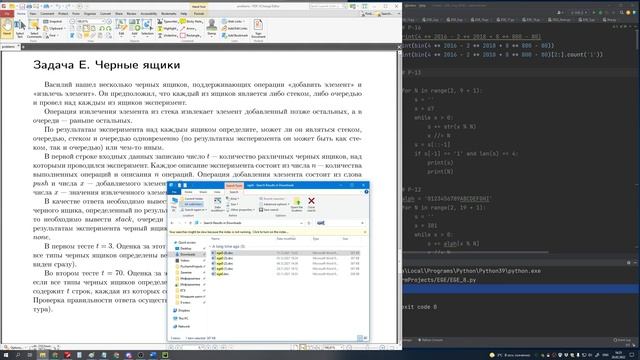This screenshot has height=360, width=640.
Task: Open the Clipboard dropdown in ribbon
Action: tap(64, 29)
